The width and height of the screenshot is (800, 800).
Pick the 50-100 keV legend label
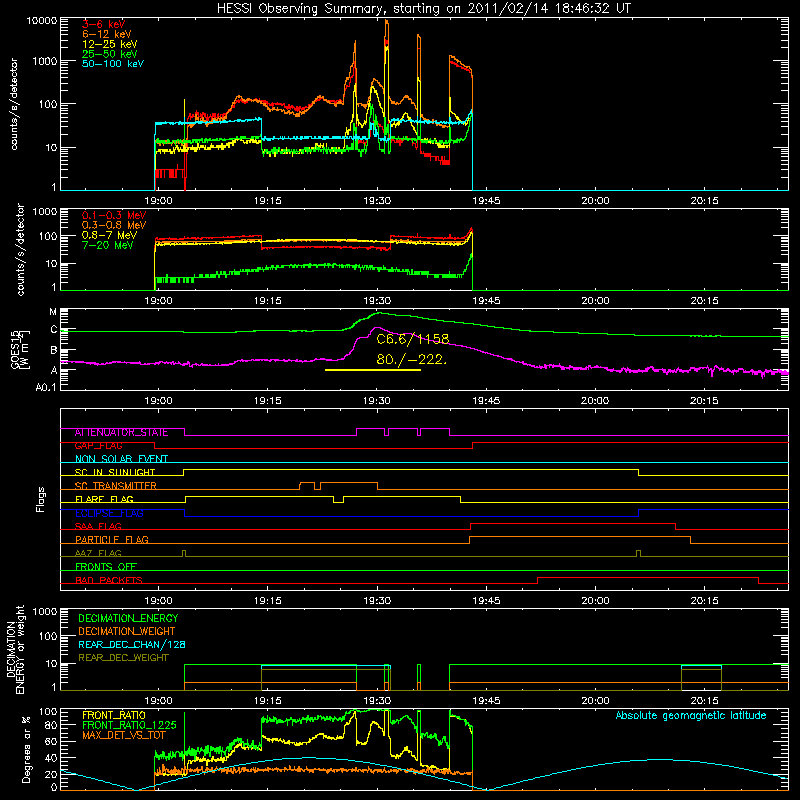click(x=113, y=64)
